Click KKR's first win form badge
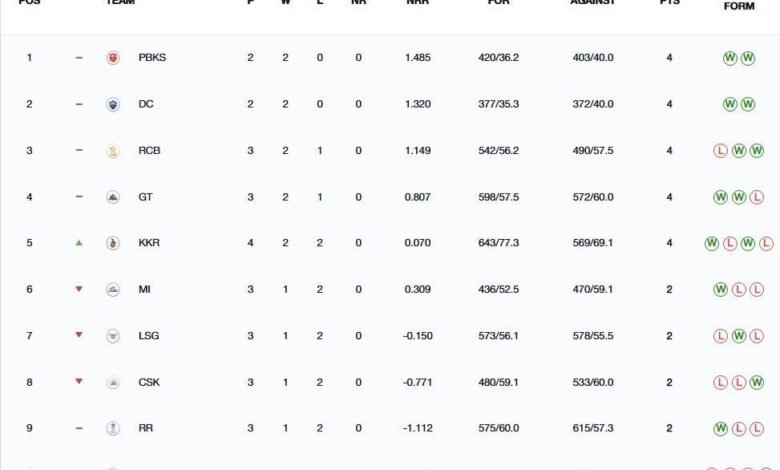The image size is (780, 470). (712, 244)
